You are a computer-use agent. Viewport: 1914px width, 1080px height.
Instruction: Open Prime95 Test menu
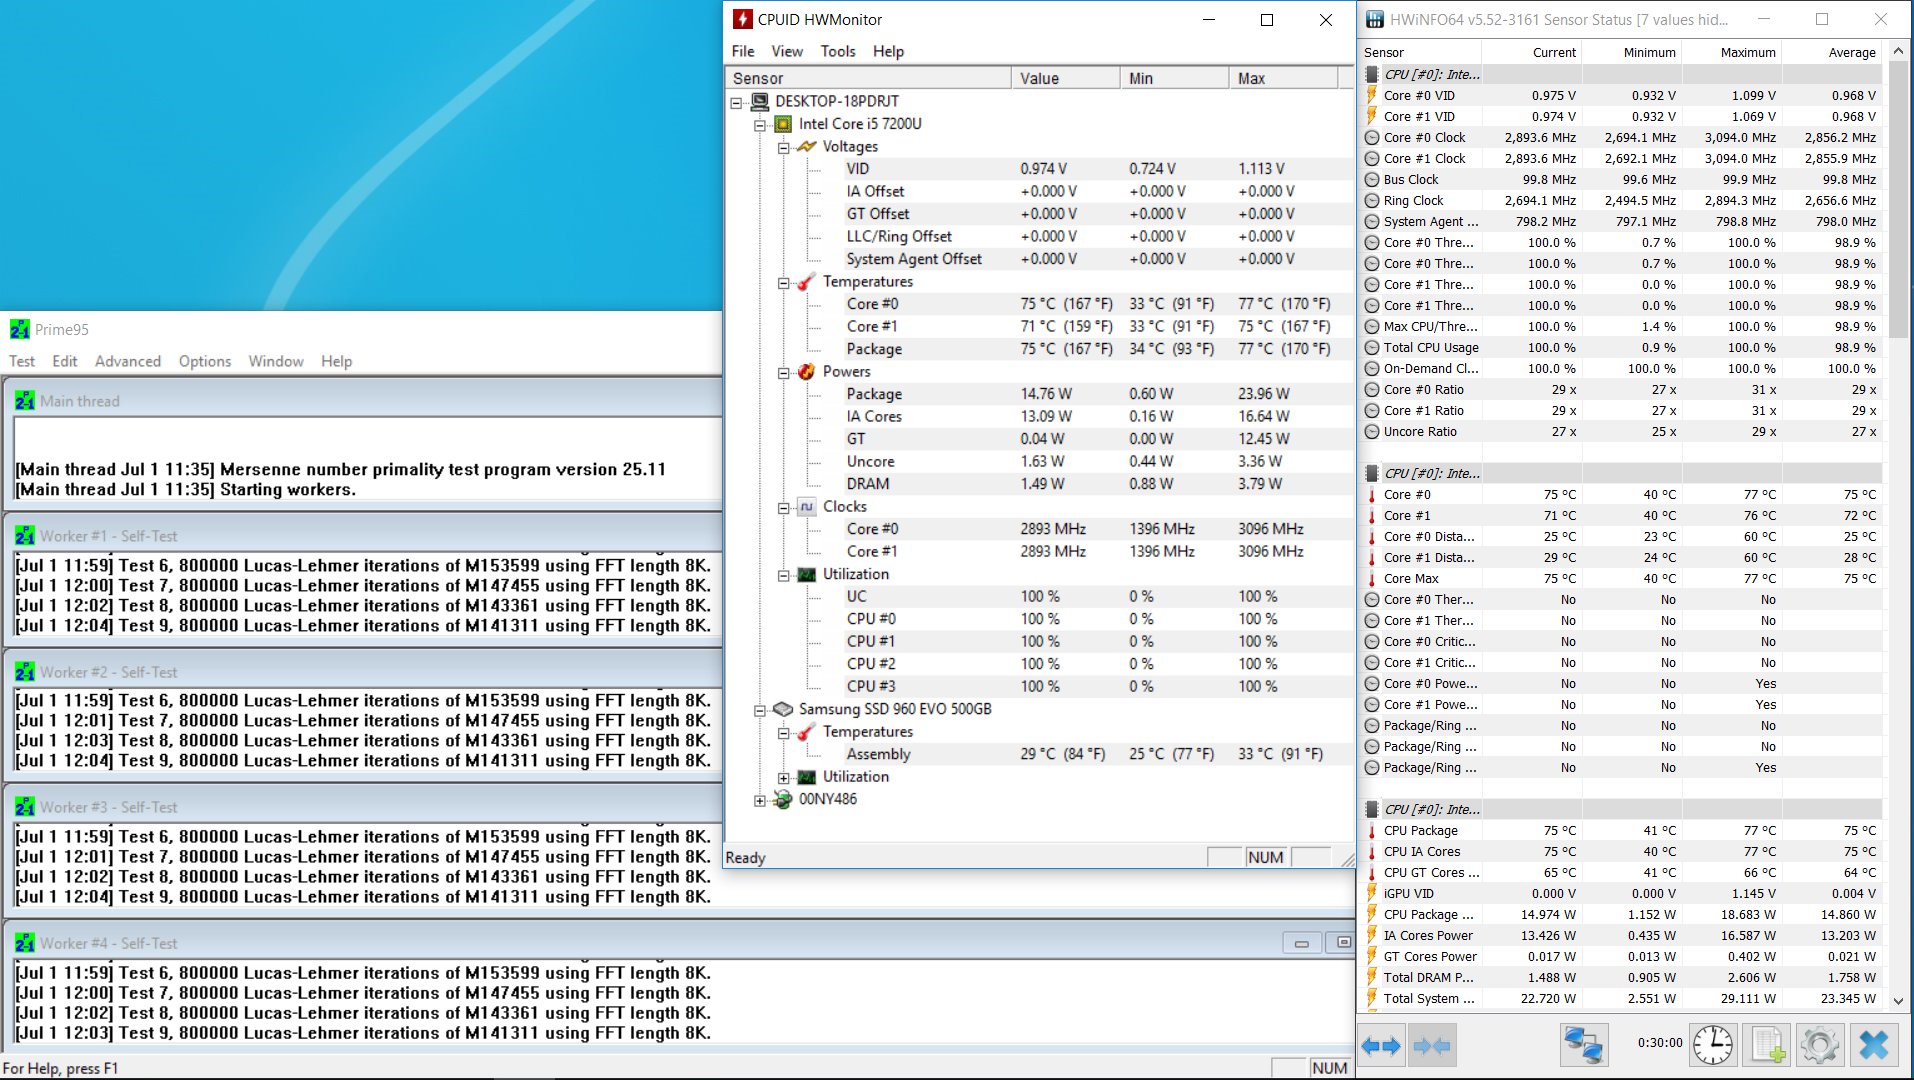[x=22, y=361]
